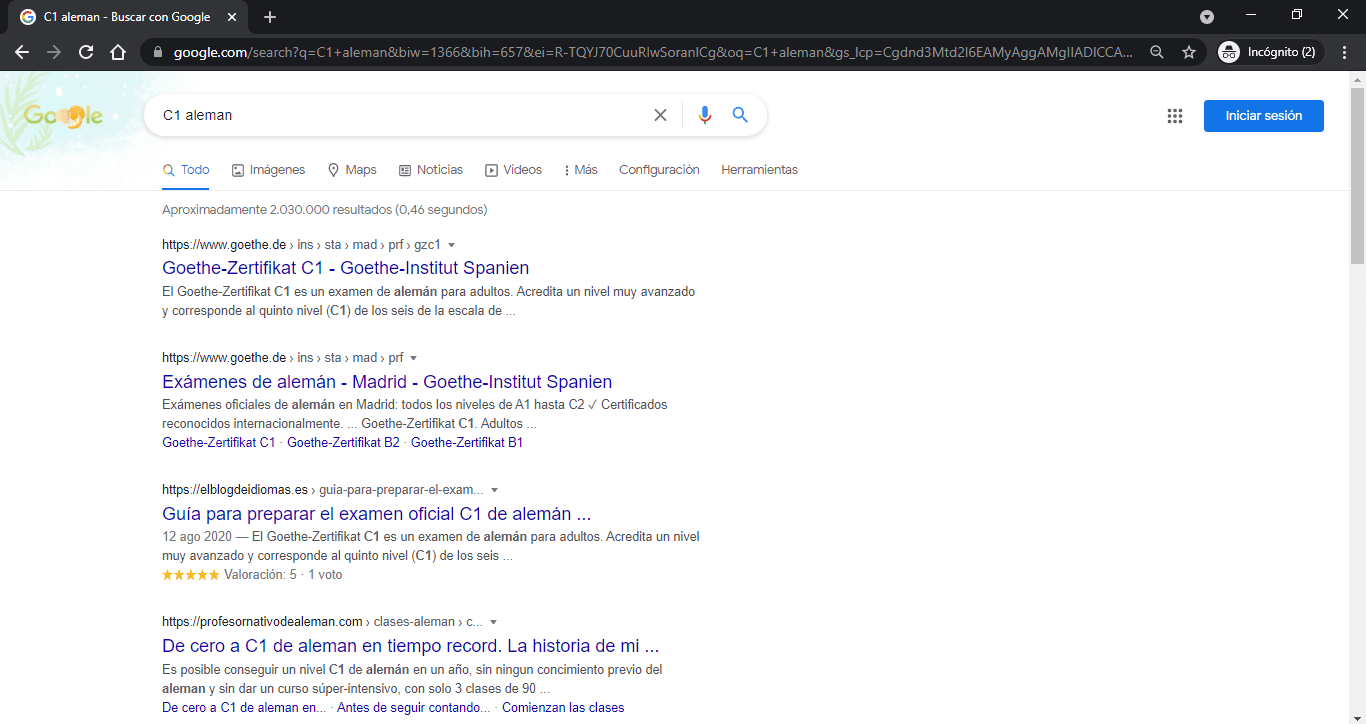Open the Goethe-Zertifikat C1 sitelink
Screen dimensions: 1366x724
(x=218, y=442)
